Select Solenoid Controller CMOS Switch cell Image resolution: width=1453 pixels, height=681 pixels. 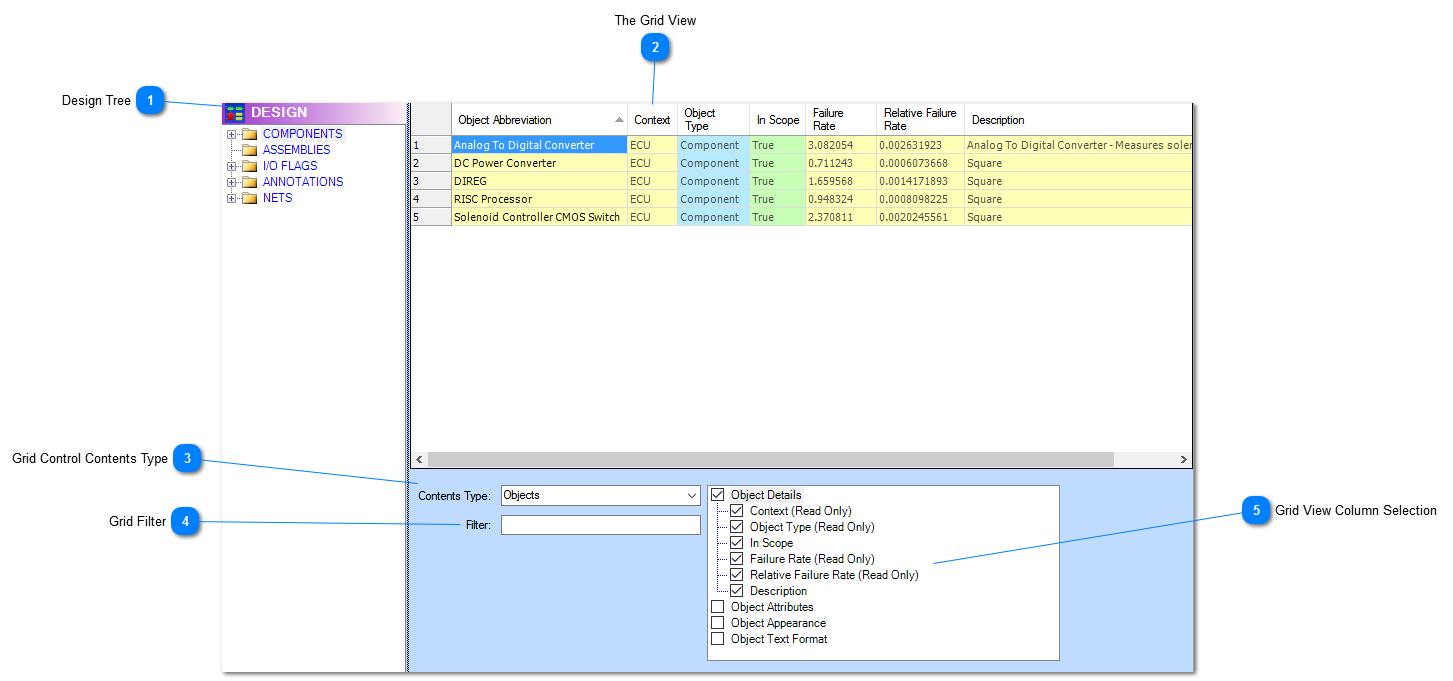(x=539, y=217)
